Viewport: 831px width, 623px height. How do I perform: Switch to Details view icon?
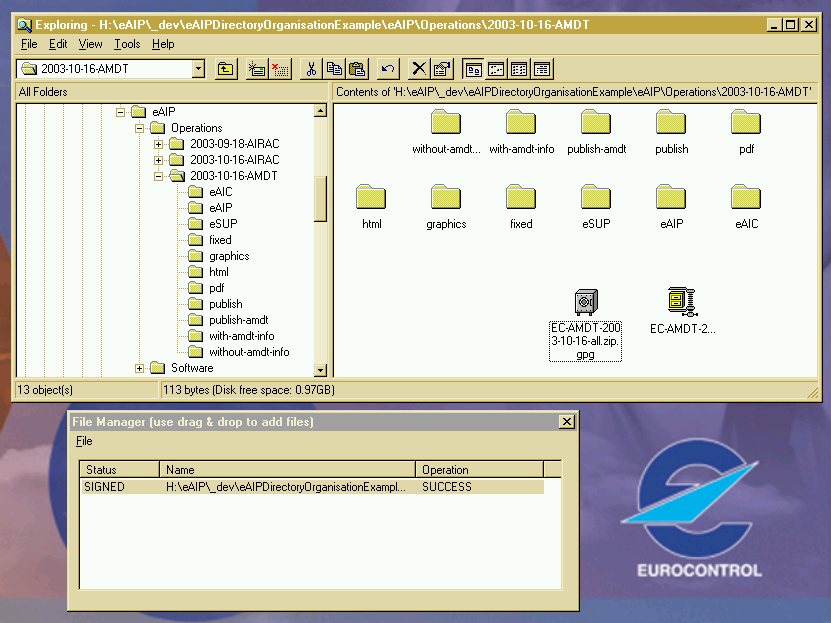coord(542,69)
